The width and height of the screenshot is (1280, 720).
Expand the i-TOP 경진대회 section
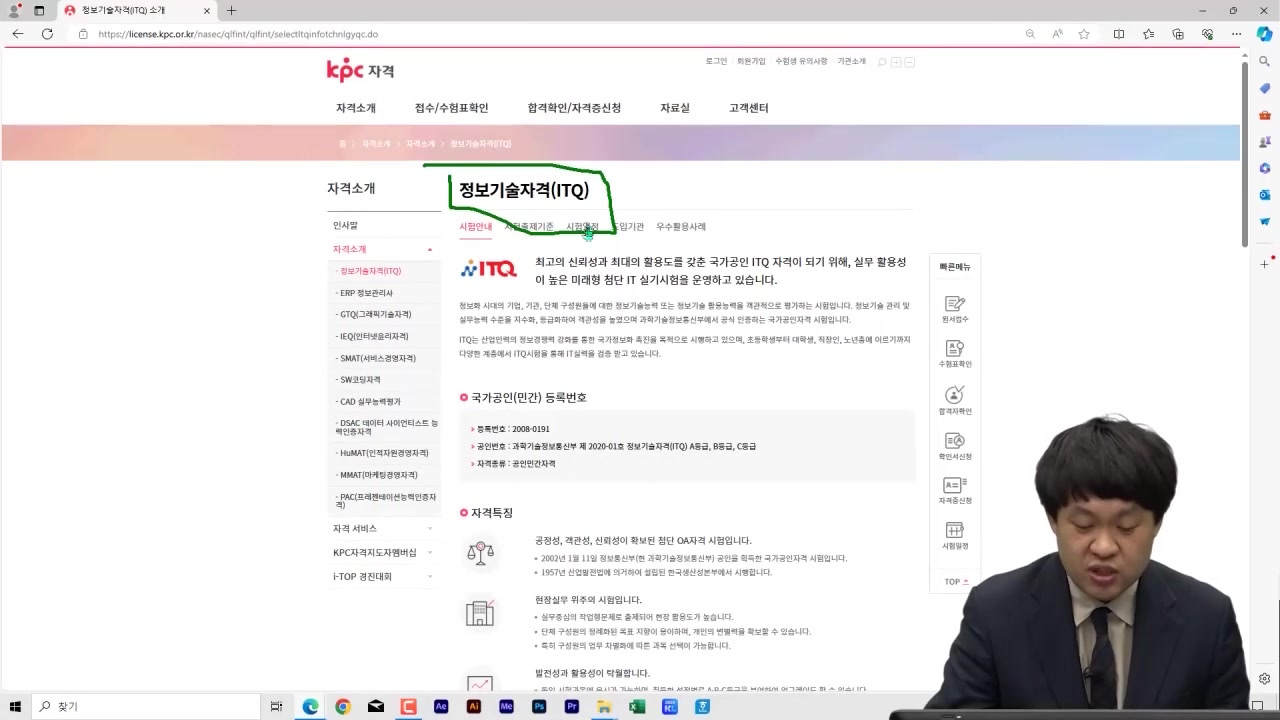(383, 576)
